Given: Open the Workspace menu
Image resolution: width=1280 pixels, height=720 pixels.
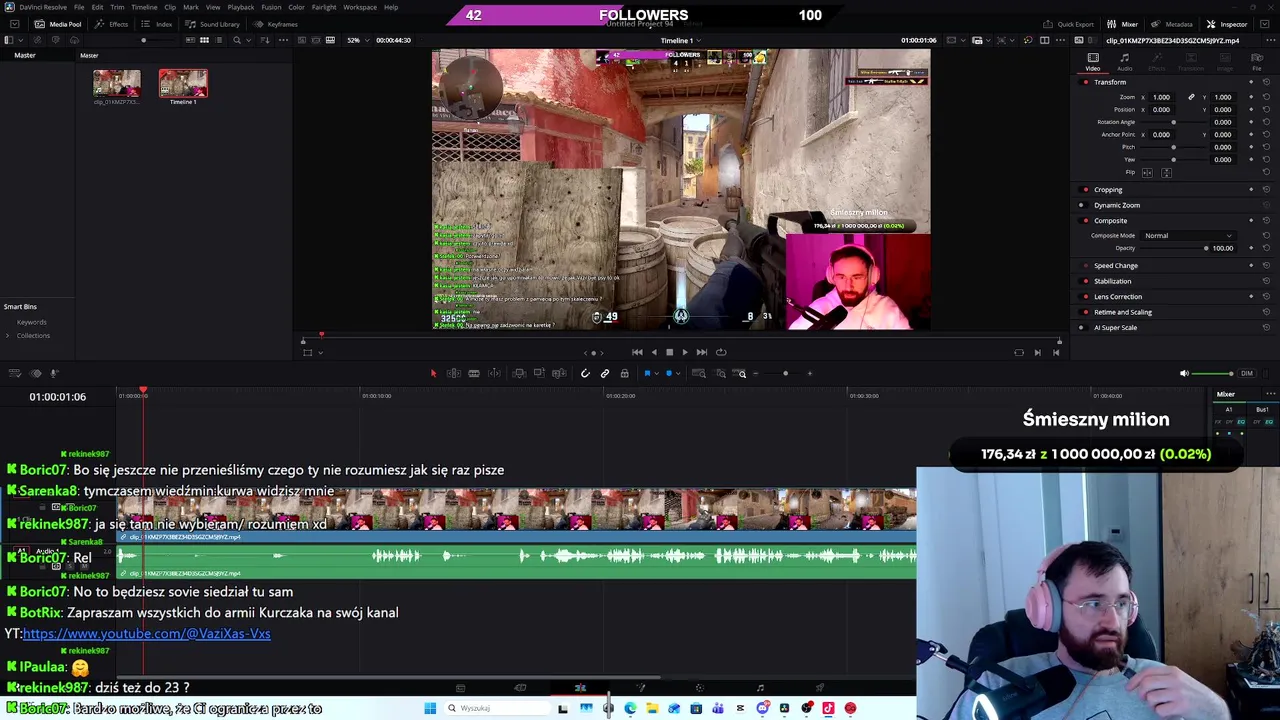Looking at the screenshot, I should pyautogui.click(x=360, y=7).
